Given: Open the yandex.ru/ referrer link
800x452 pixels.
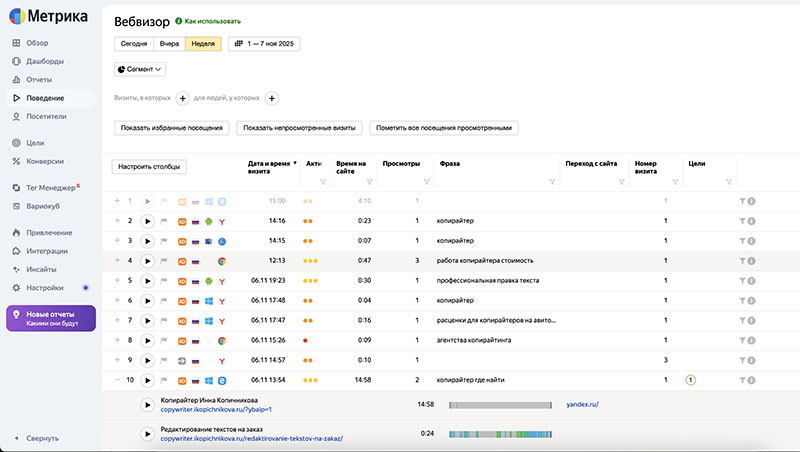Looking at the screenshot, I should tap(582, 405).
